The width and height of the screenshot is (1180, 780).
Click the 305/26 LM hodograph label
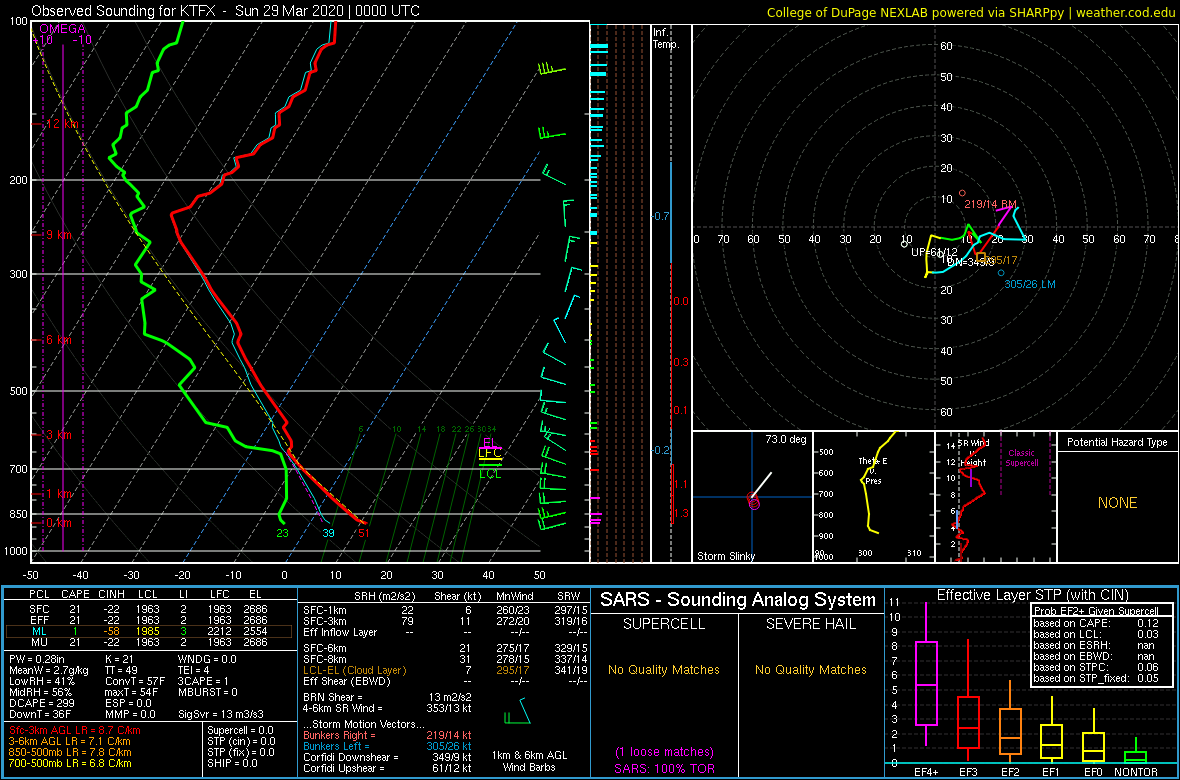(1031, 285)
